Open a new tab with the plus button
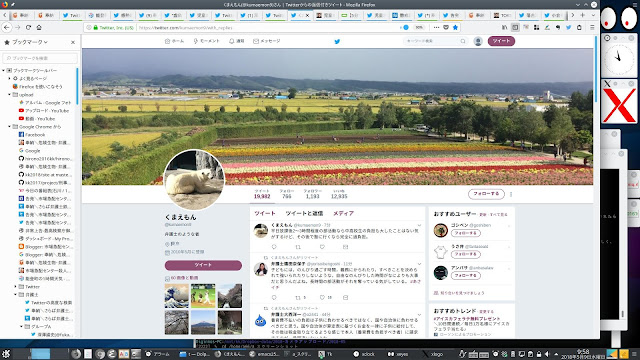The image size is (640, 360). (x=582, y=16)
